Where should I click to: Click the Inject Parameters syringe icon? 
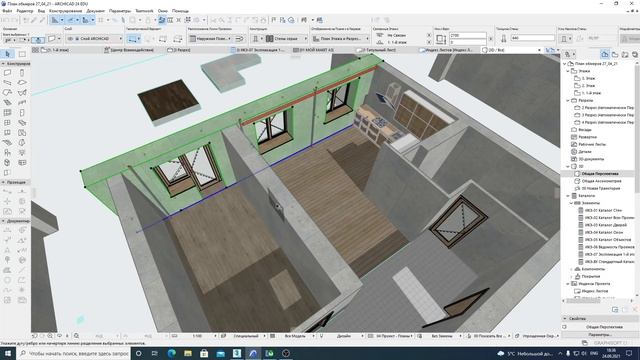(x=42, y=20)
